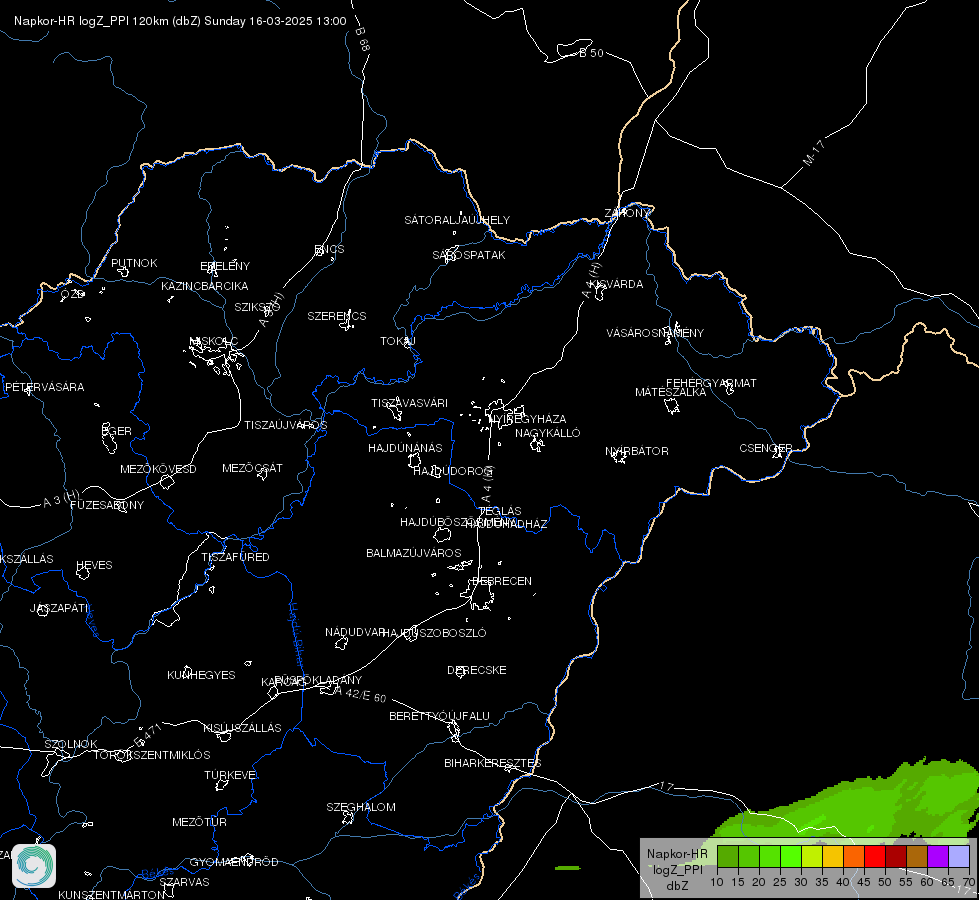Select the GYOMAENDRŐD label
979x900 pixels.
coord(234,862)
